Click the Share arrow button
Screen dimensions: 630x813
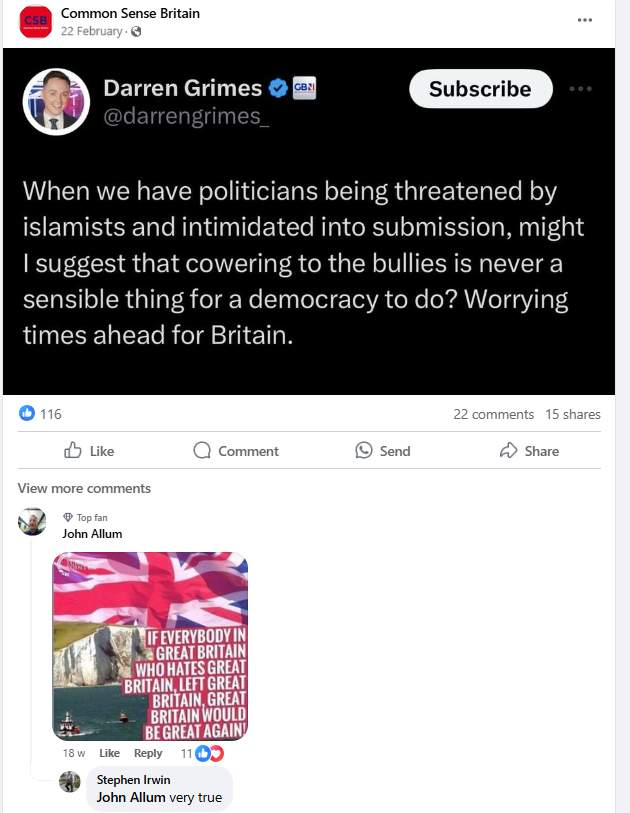(x=529, y=451)
